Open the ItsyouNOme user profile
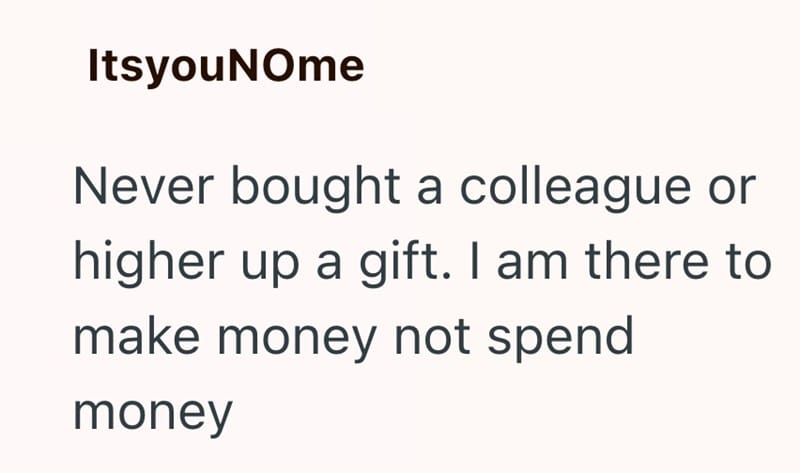Screen dimensions: 800x473 point(225,66)
